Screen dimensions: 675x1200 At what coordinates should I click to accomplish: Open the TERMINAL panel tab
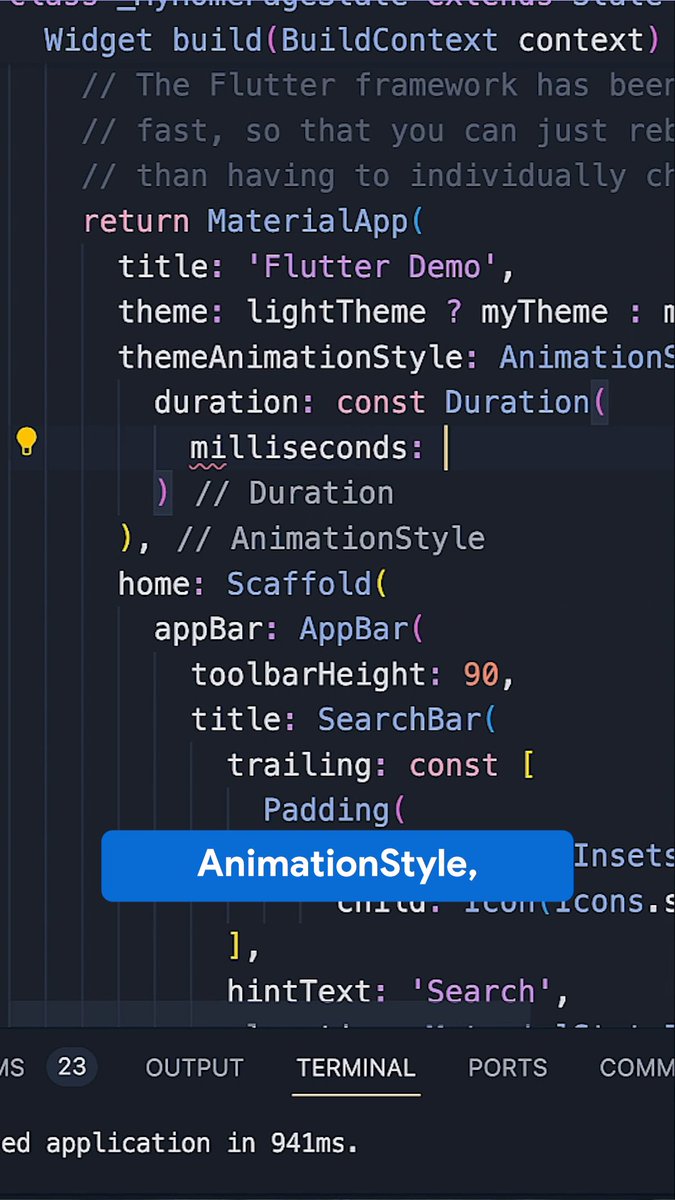pos(356,1067)
